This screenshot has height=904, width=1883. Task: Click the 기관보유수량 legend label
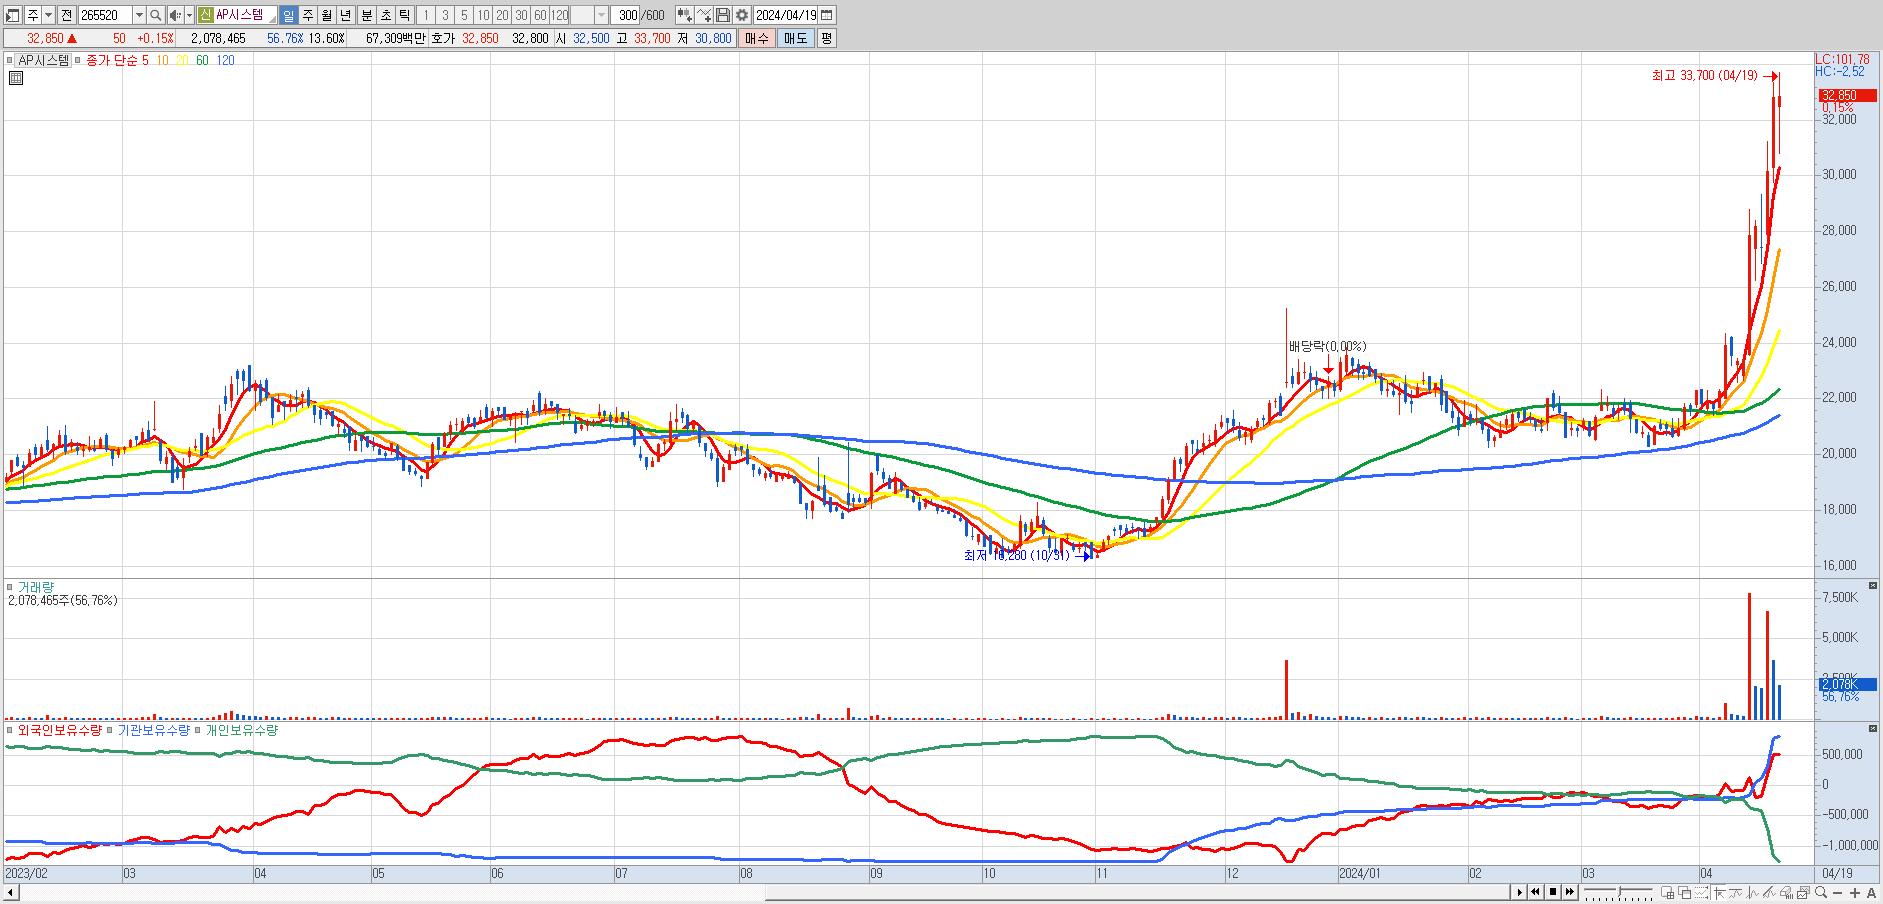pos(153,730)
